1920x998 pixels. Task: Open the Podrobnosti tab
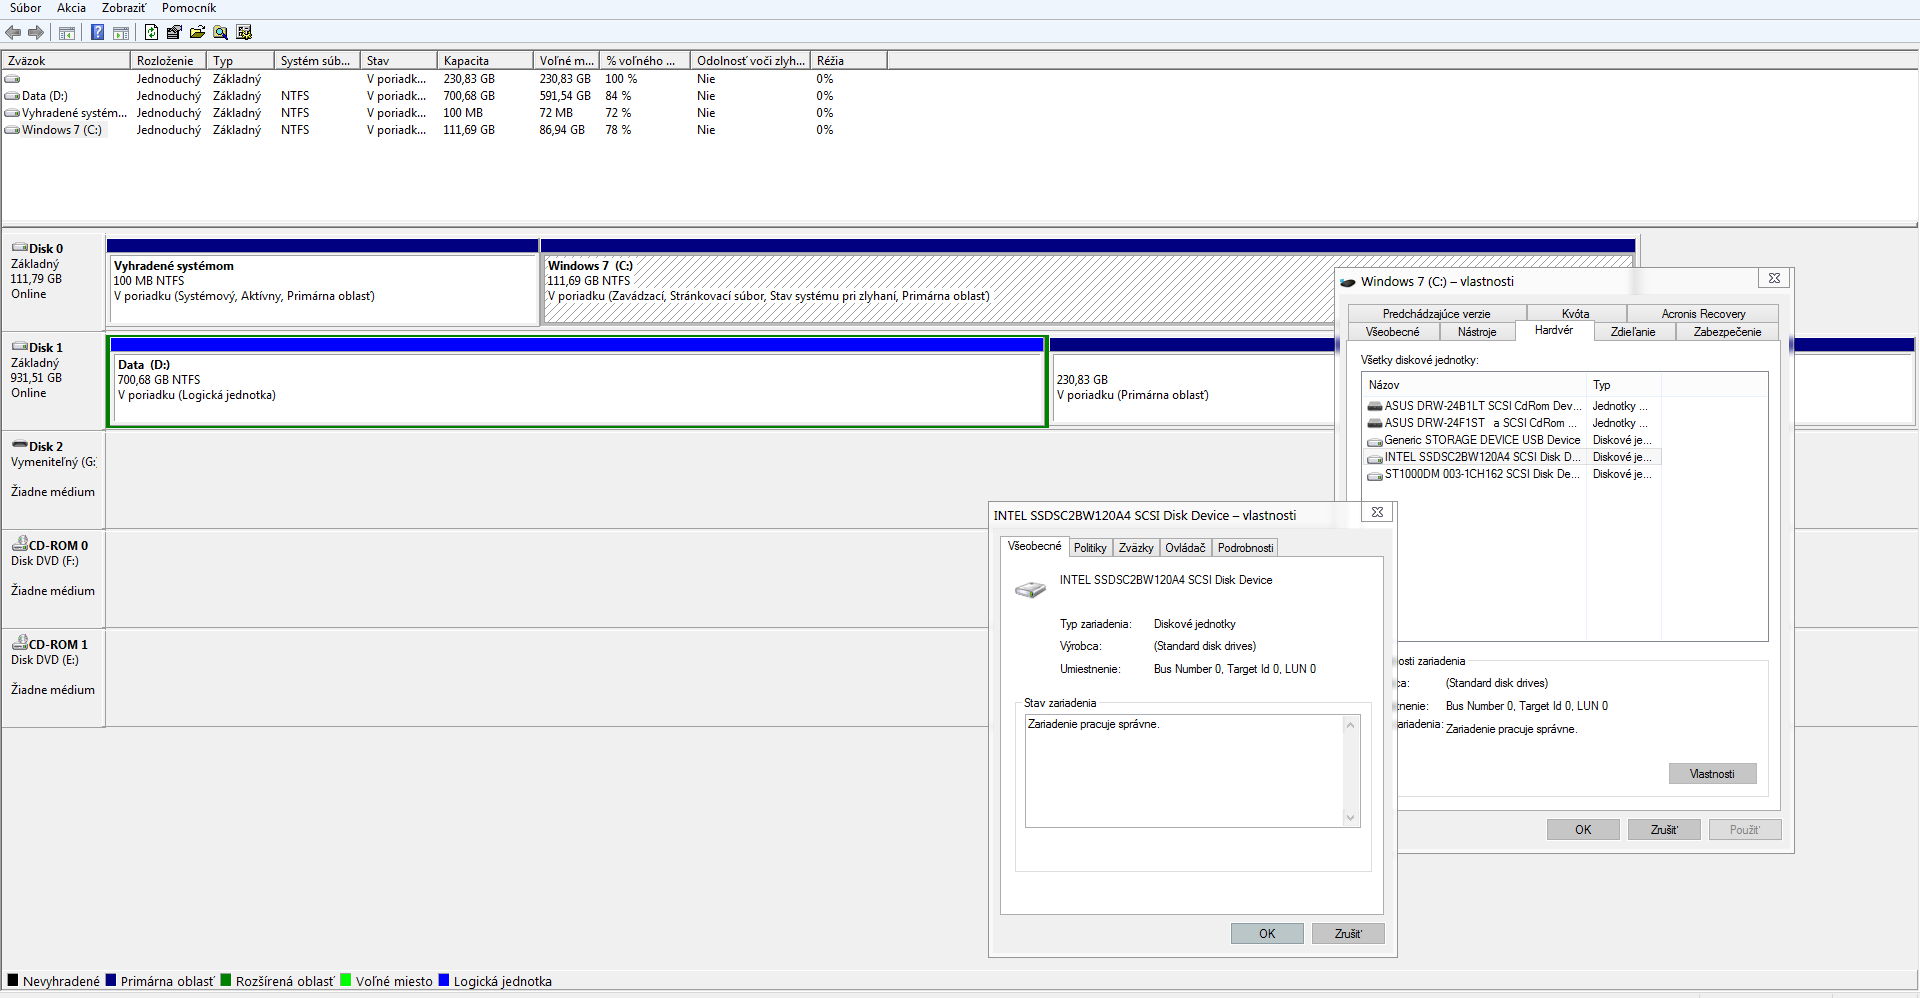click(x=1245, y=548)
